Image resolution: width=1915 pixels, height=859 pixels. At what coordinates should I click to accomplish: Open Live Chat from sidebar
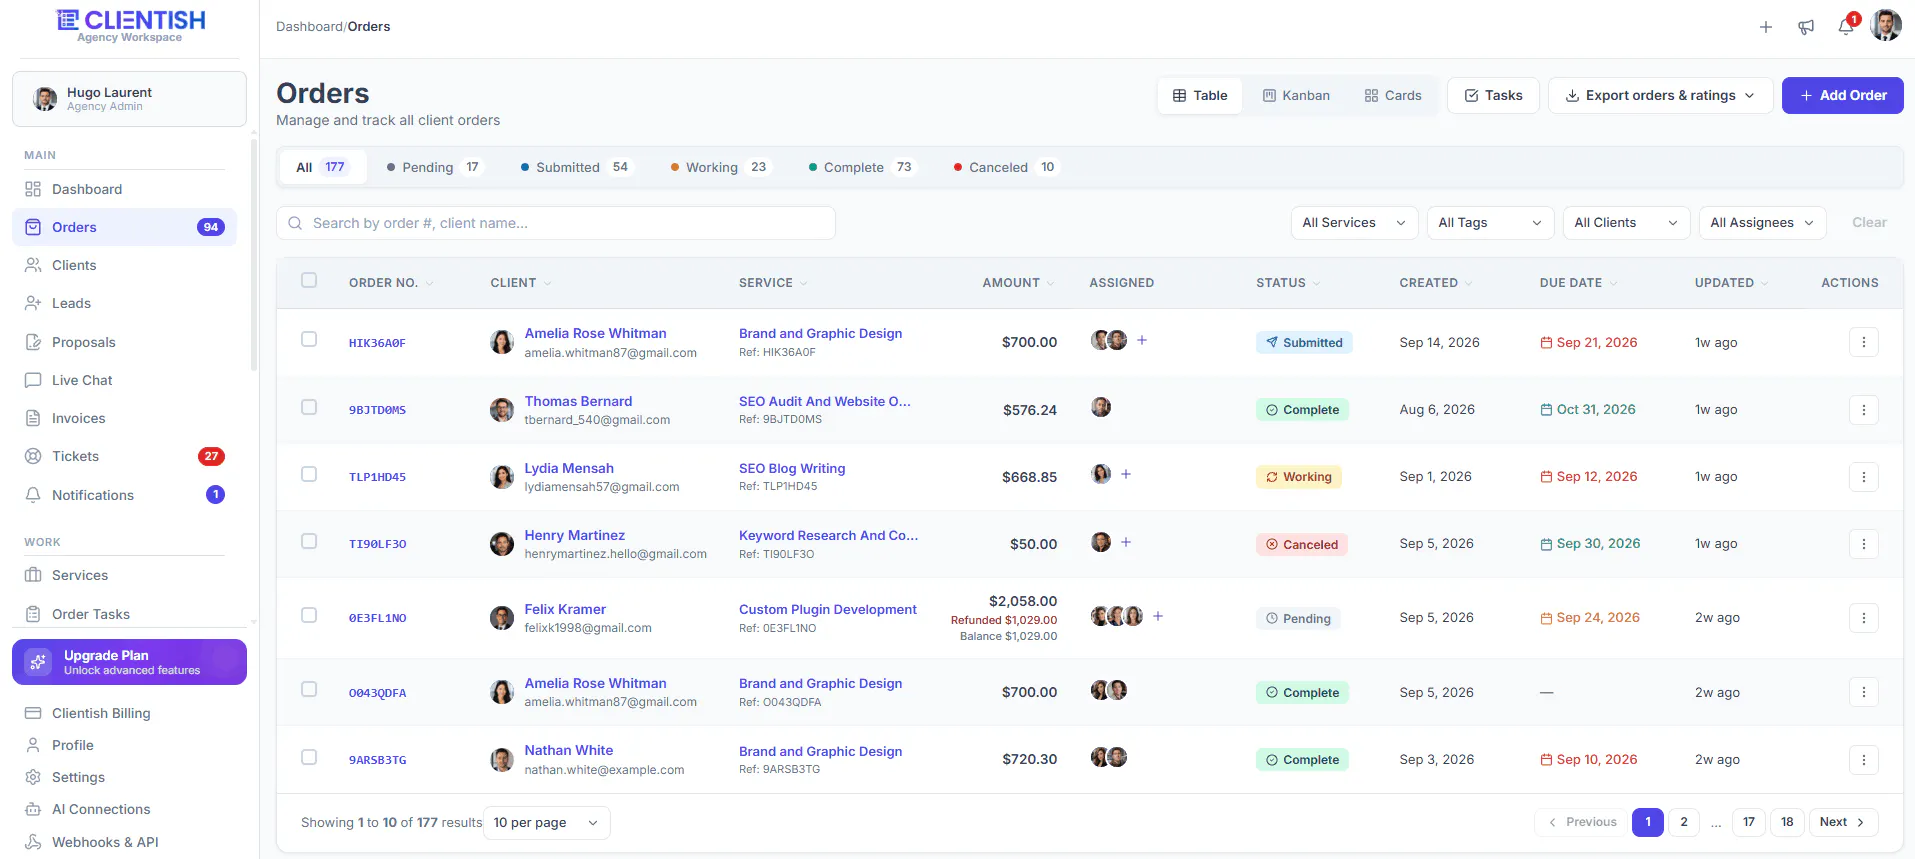125,380
